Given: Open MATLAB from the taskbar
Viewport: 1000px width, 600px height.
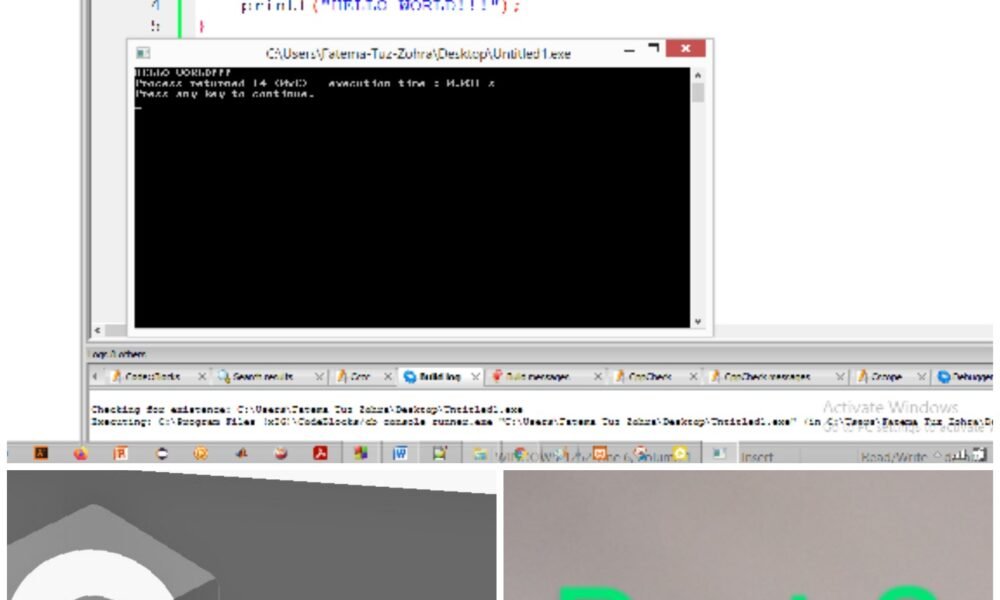Looking at the screenshot, I should [x=241, y=453].
